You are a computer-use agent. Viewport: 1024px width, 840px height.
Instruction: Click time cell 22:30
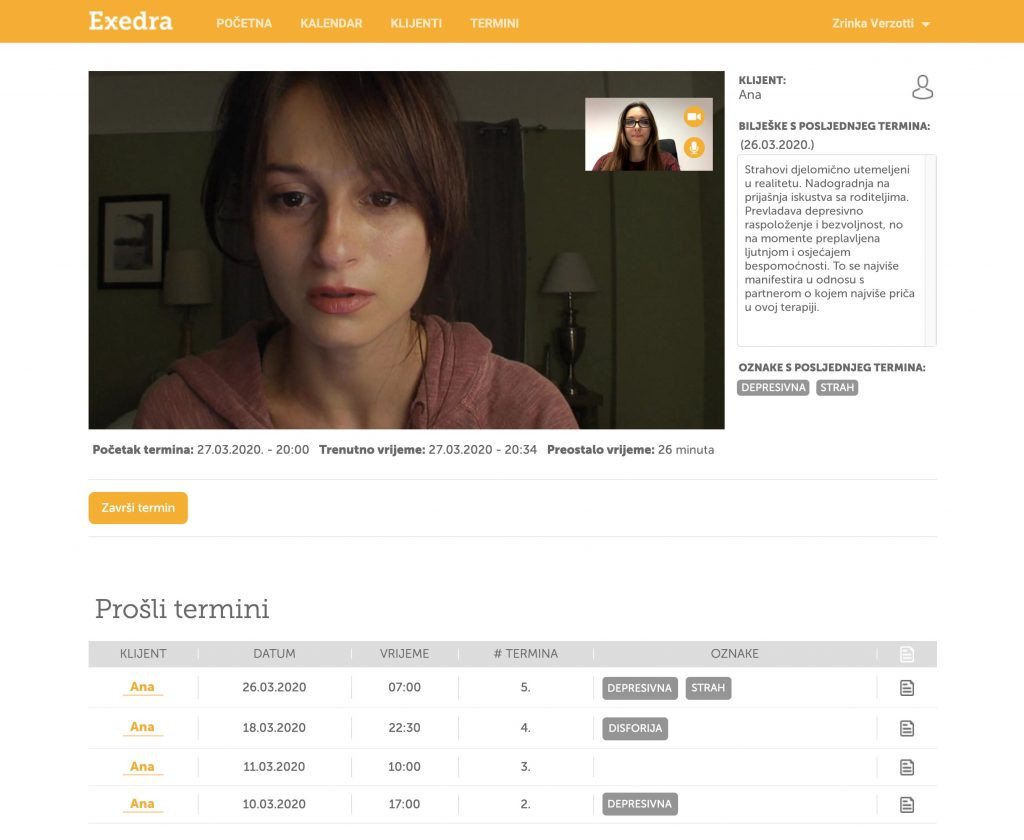coord(404,728)
